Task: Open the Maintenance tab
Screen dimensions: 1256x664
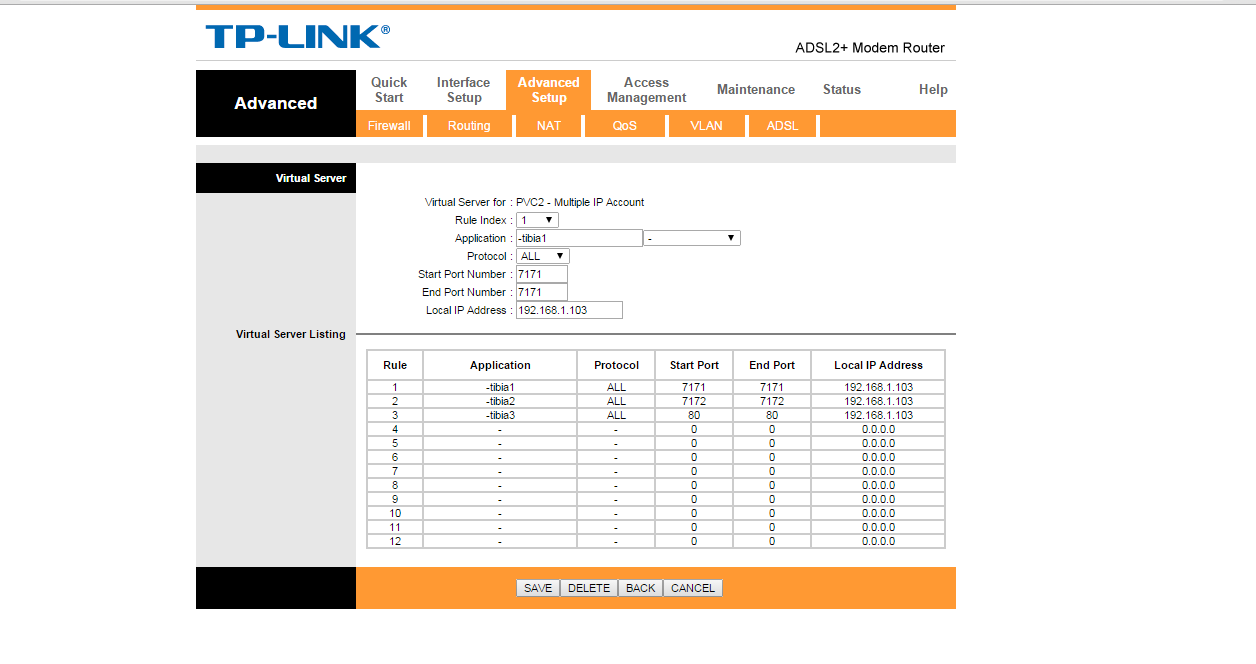Action: click(x=756, y=90)
